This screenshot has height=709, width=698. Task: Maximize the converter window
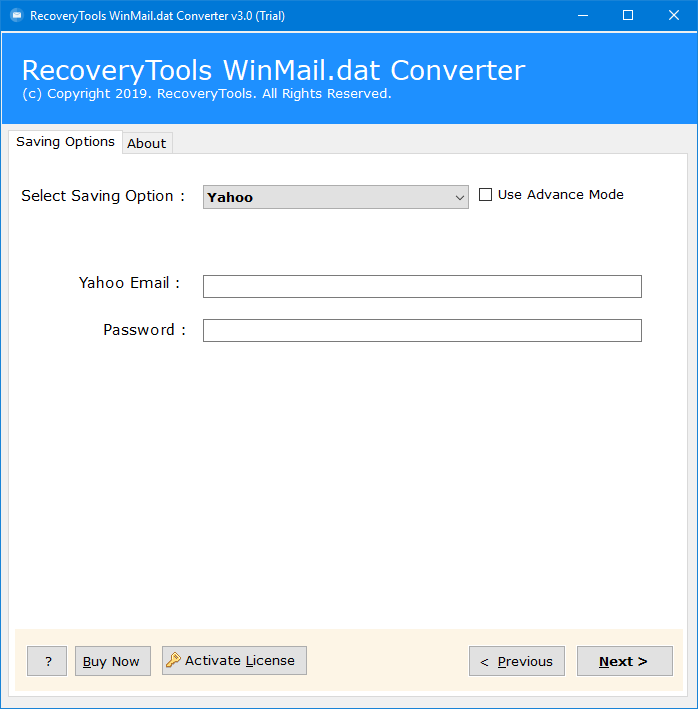pos(628,15)
